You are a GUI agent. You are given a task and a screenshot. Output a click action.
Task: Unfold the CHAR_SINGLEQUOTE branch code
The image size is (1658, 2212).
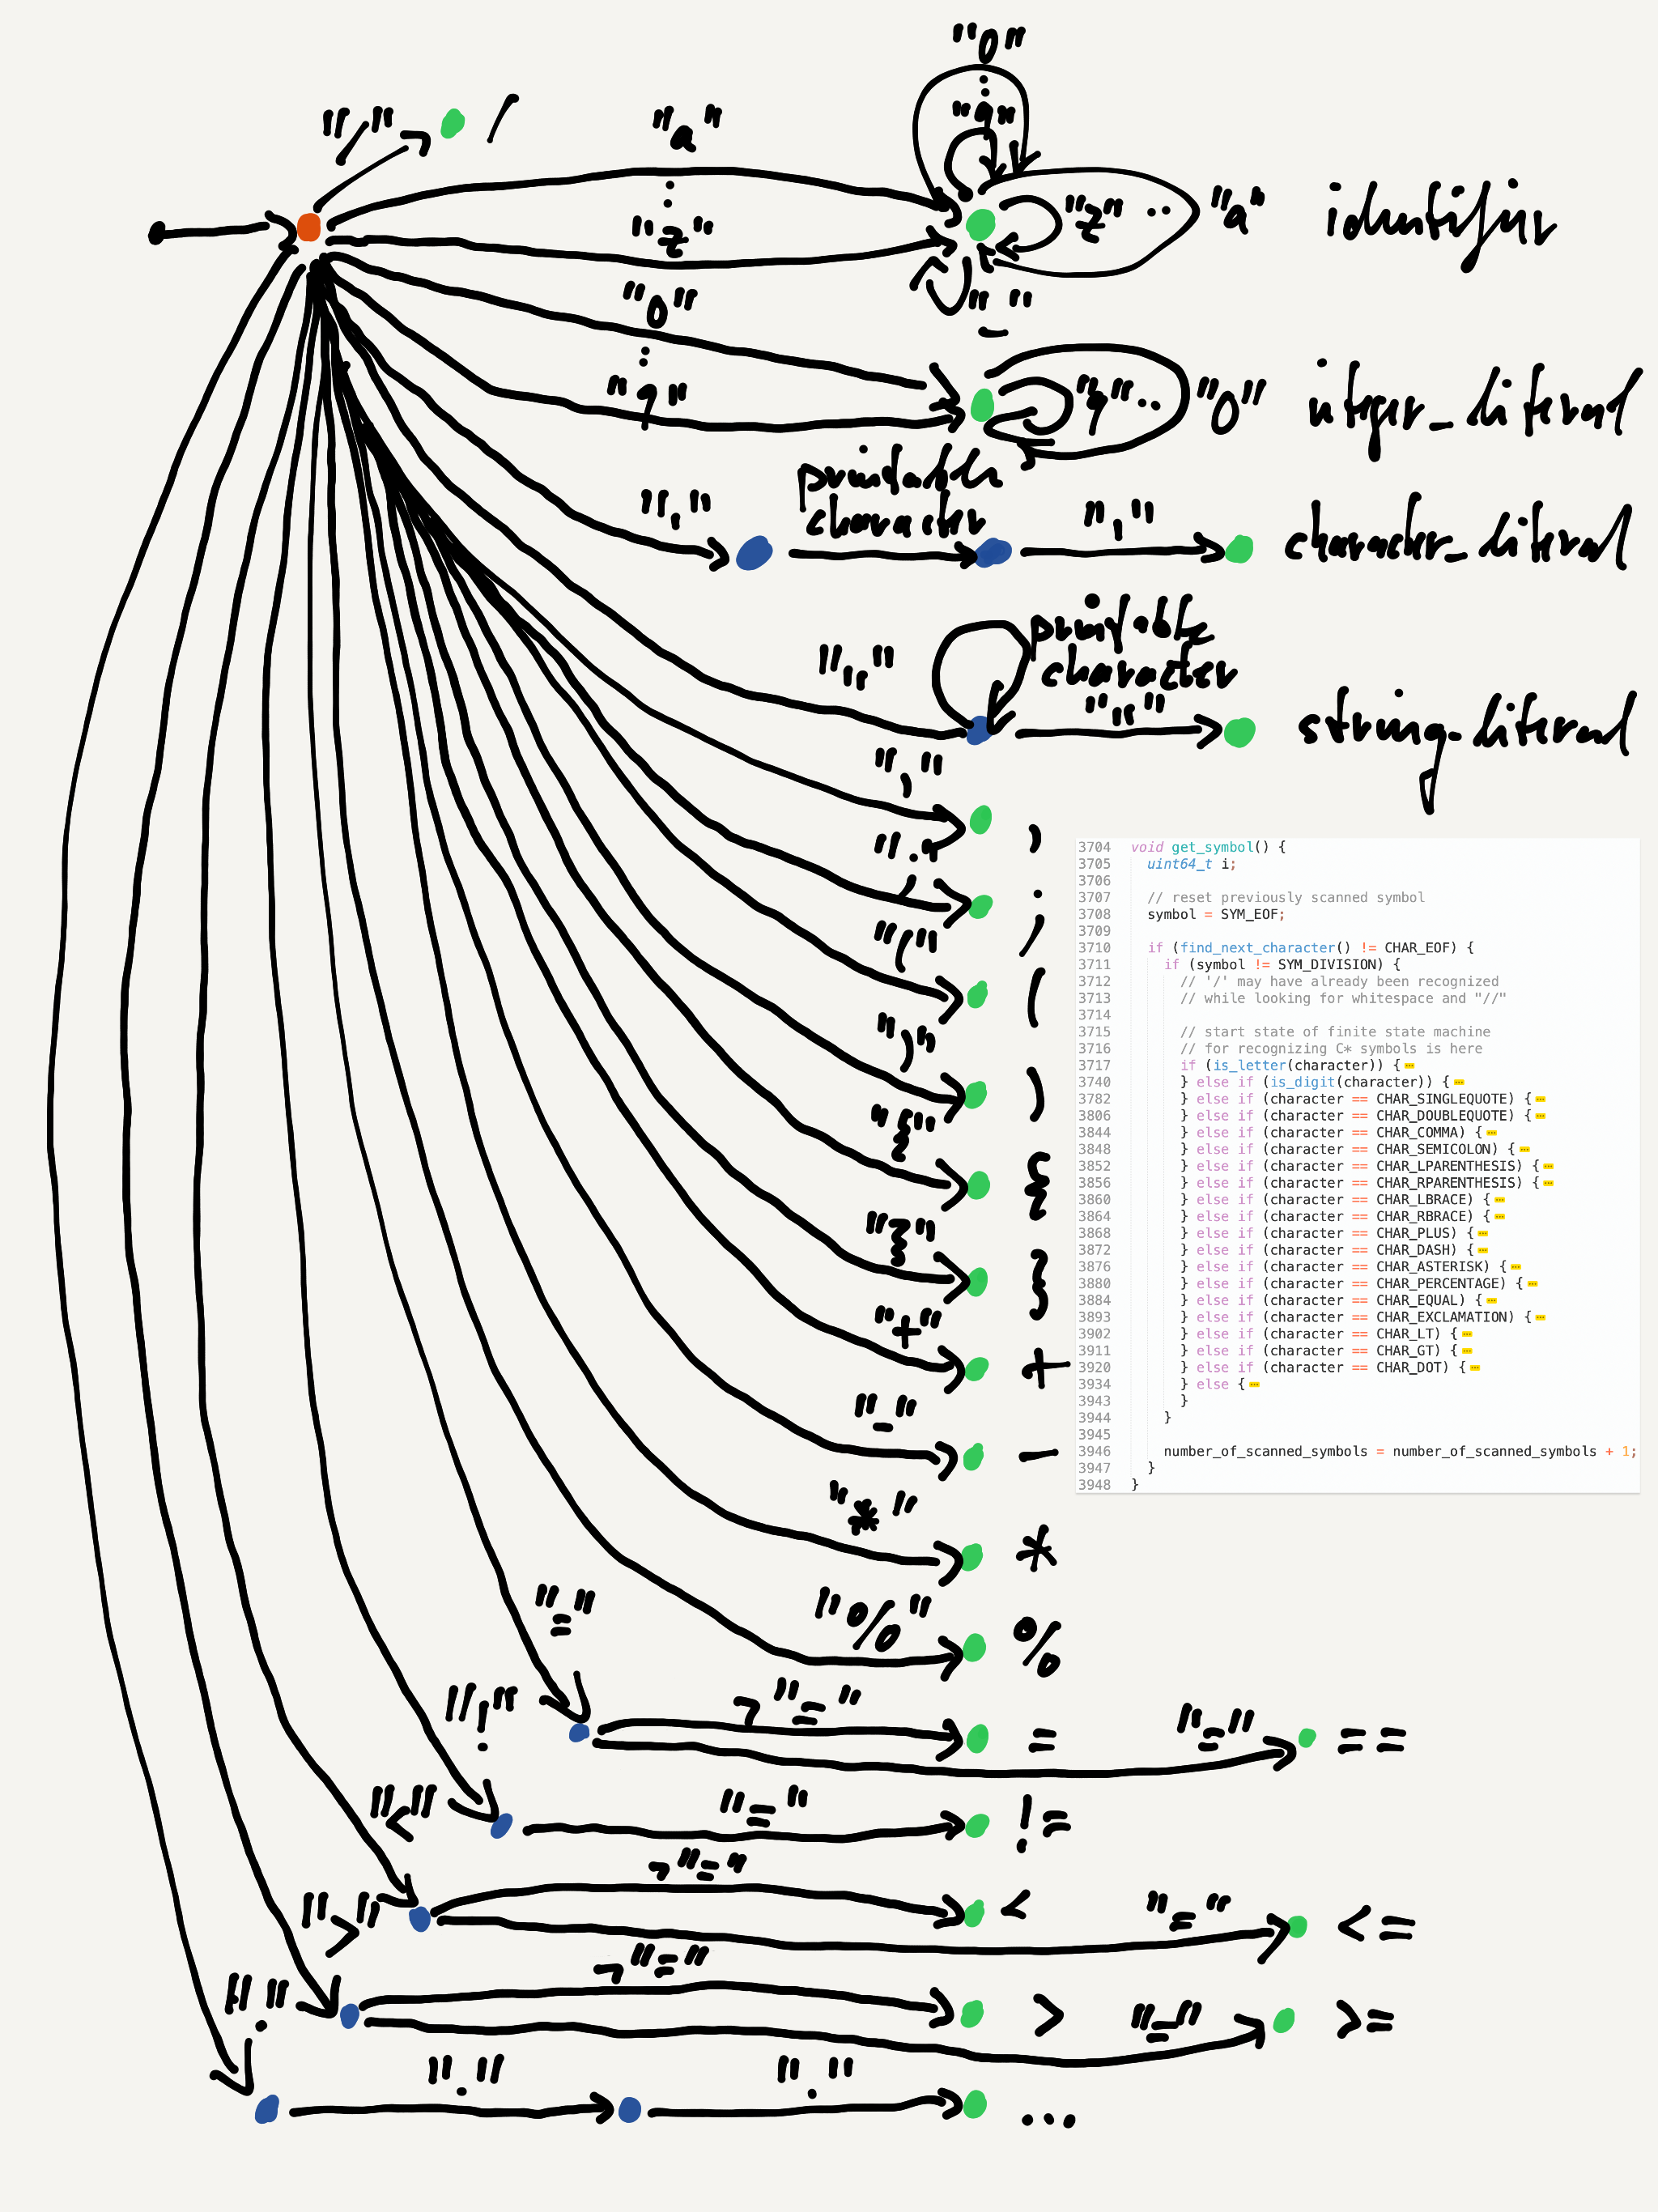(x=1540, y=1100)
